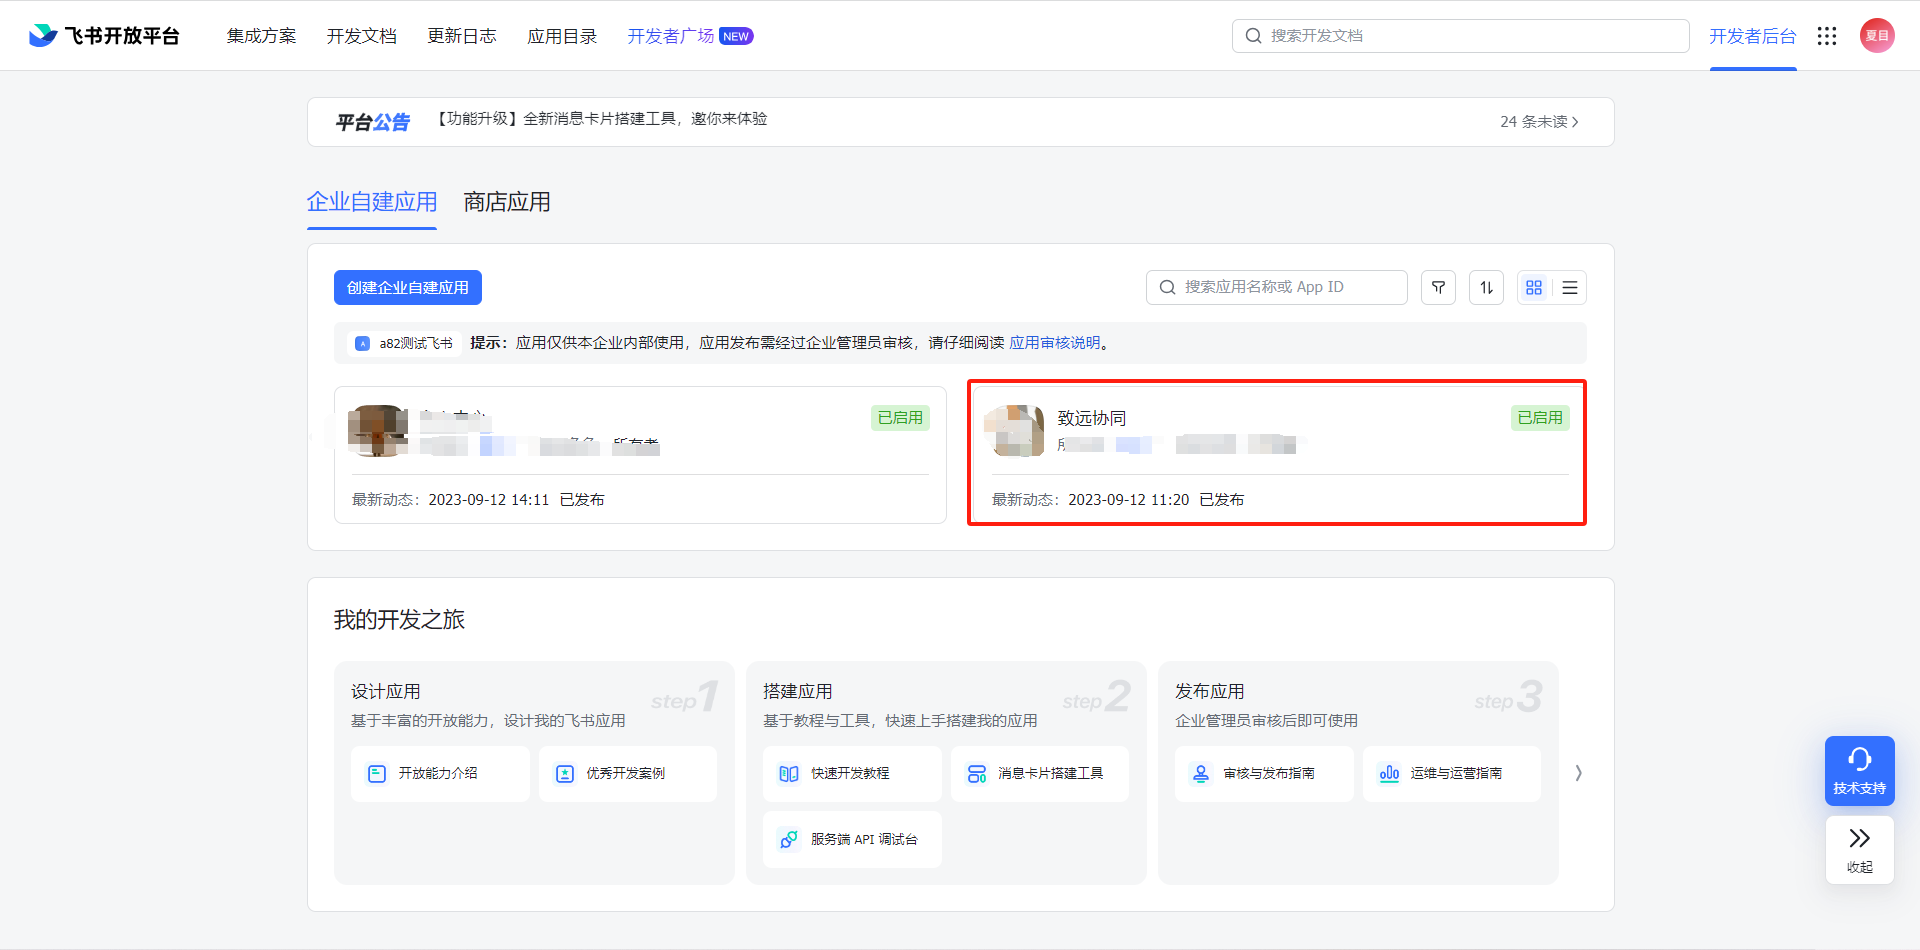
Task: Open 运维与运营指南 card
Action: pyautogui.click(x=1451, y=773)
